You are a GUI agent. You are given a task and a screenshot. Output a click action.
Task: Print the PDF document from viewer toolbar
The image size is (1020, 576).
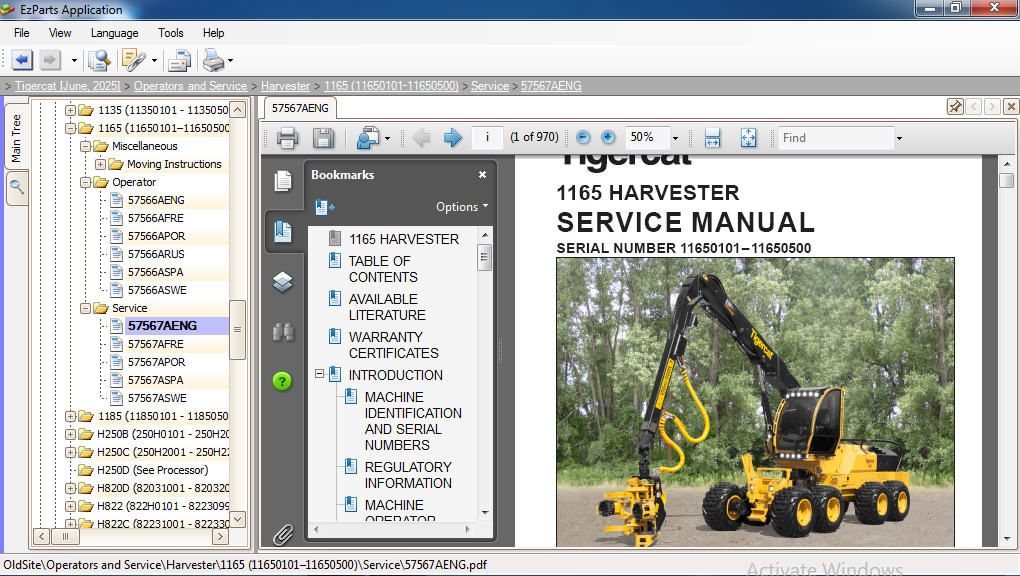pyautogui.click(x=288, y=137)
